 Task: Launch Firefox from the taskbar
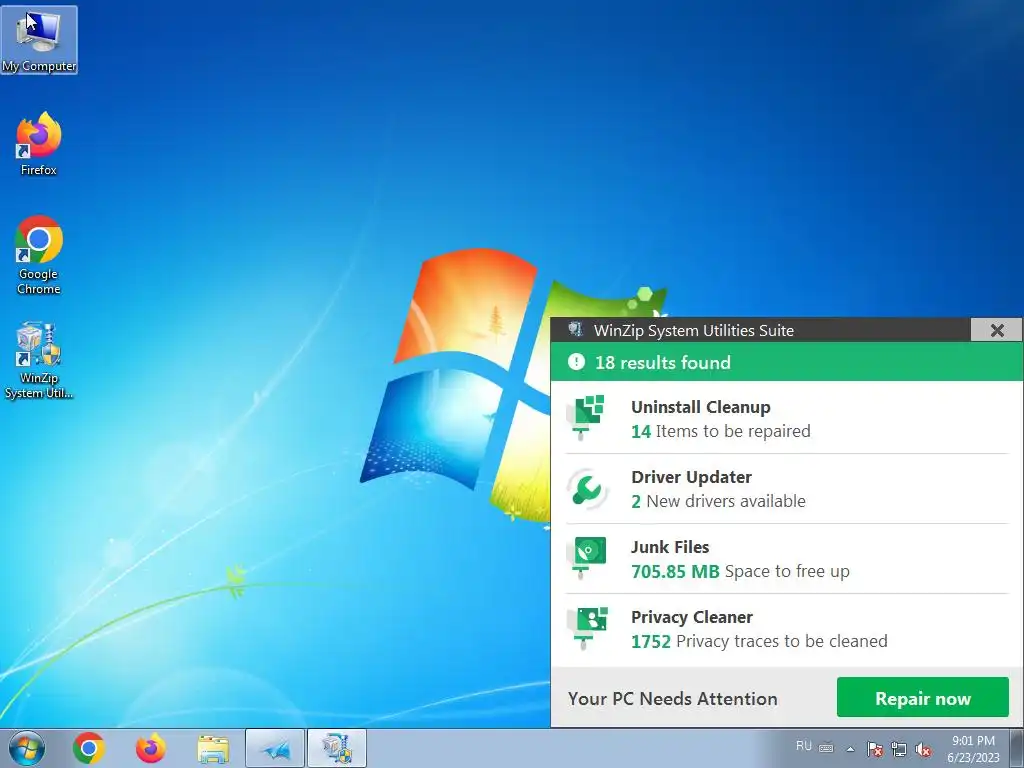coord(150,748)
